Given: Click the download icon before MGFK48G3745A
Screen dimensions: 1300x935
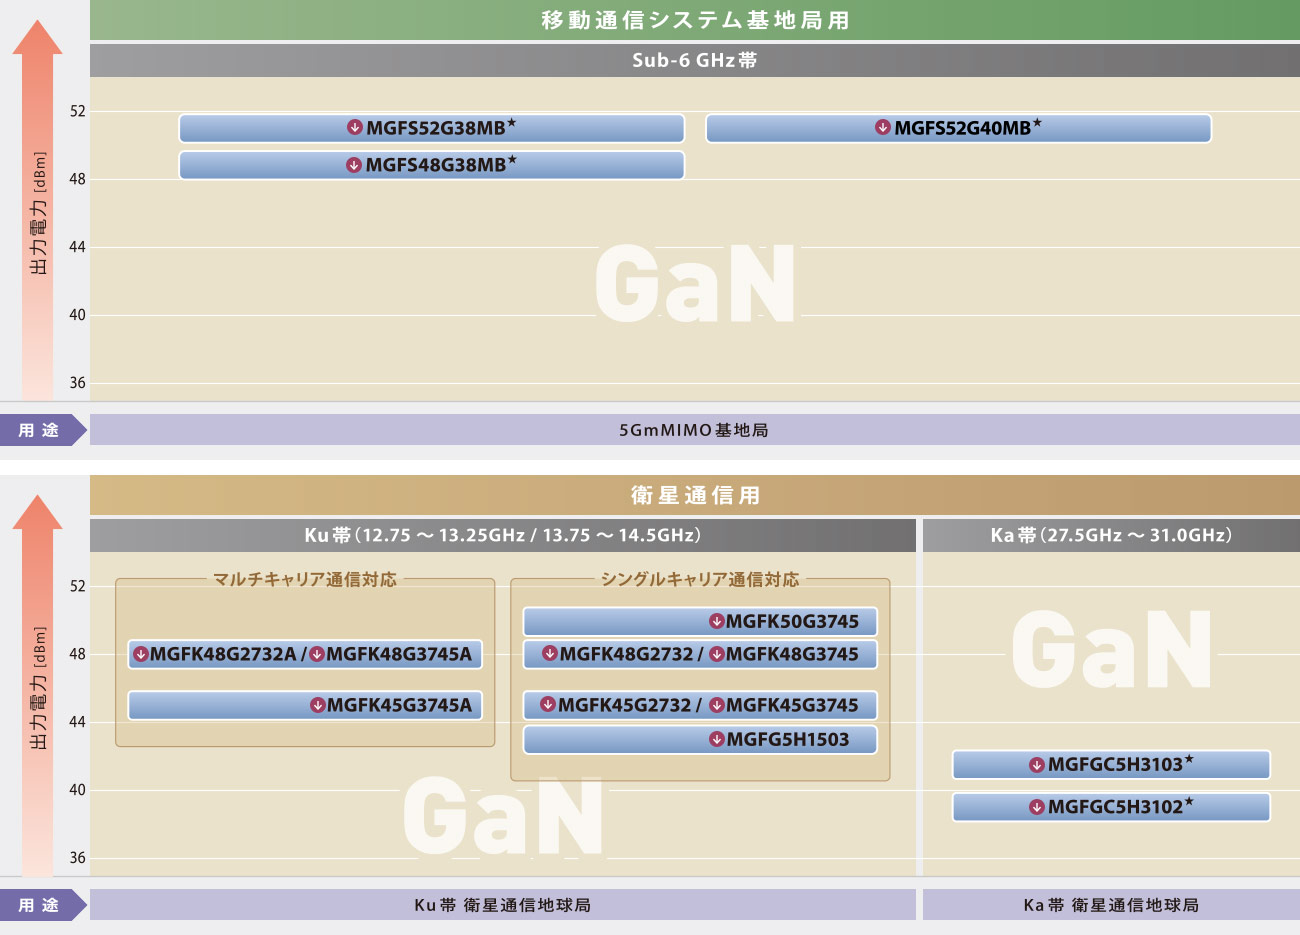Looking at the screenshot, I should (317, 654).
